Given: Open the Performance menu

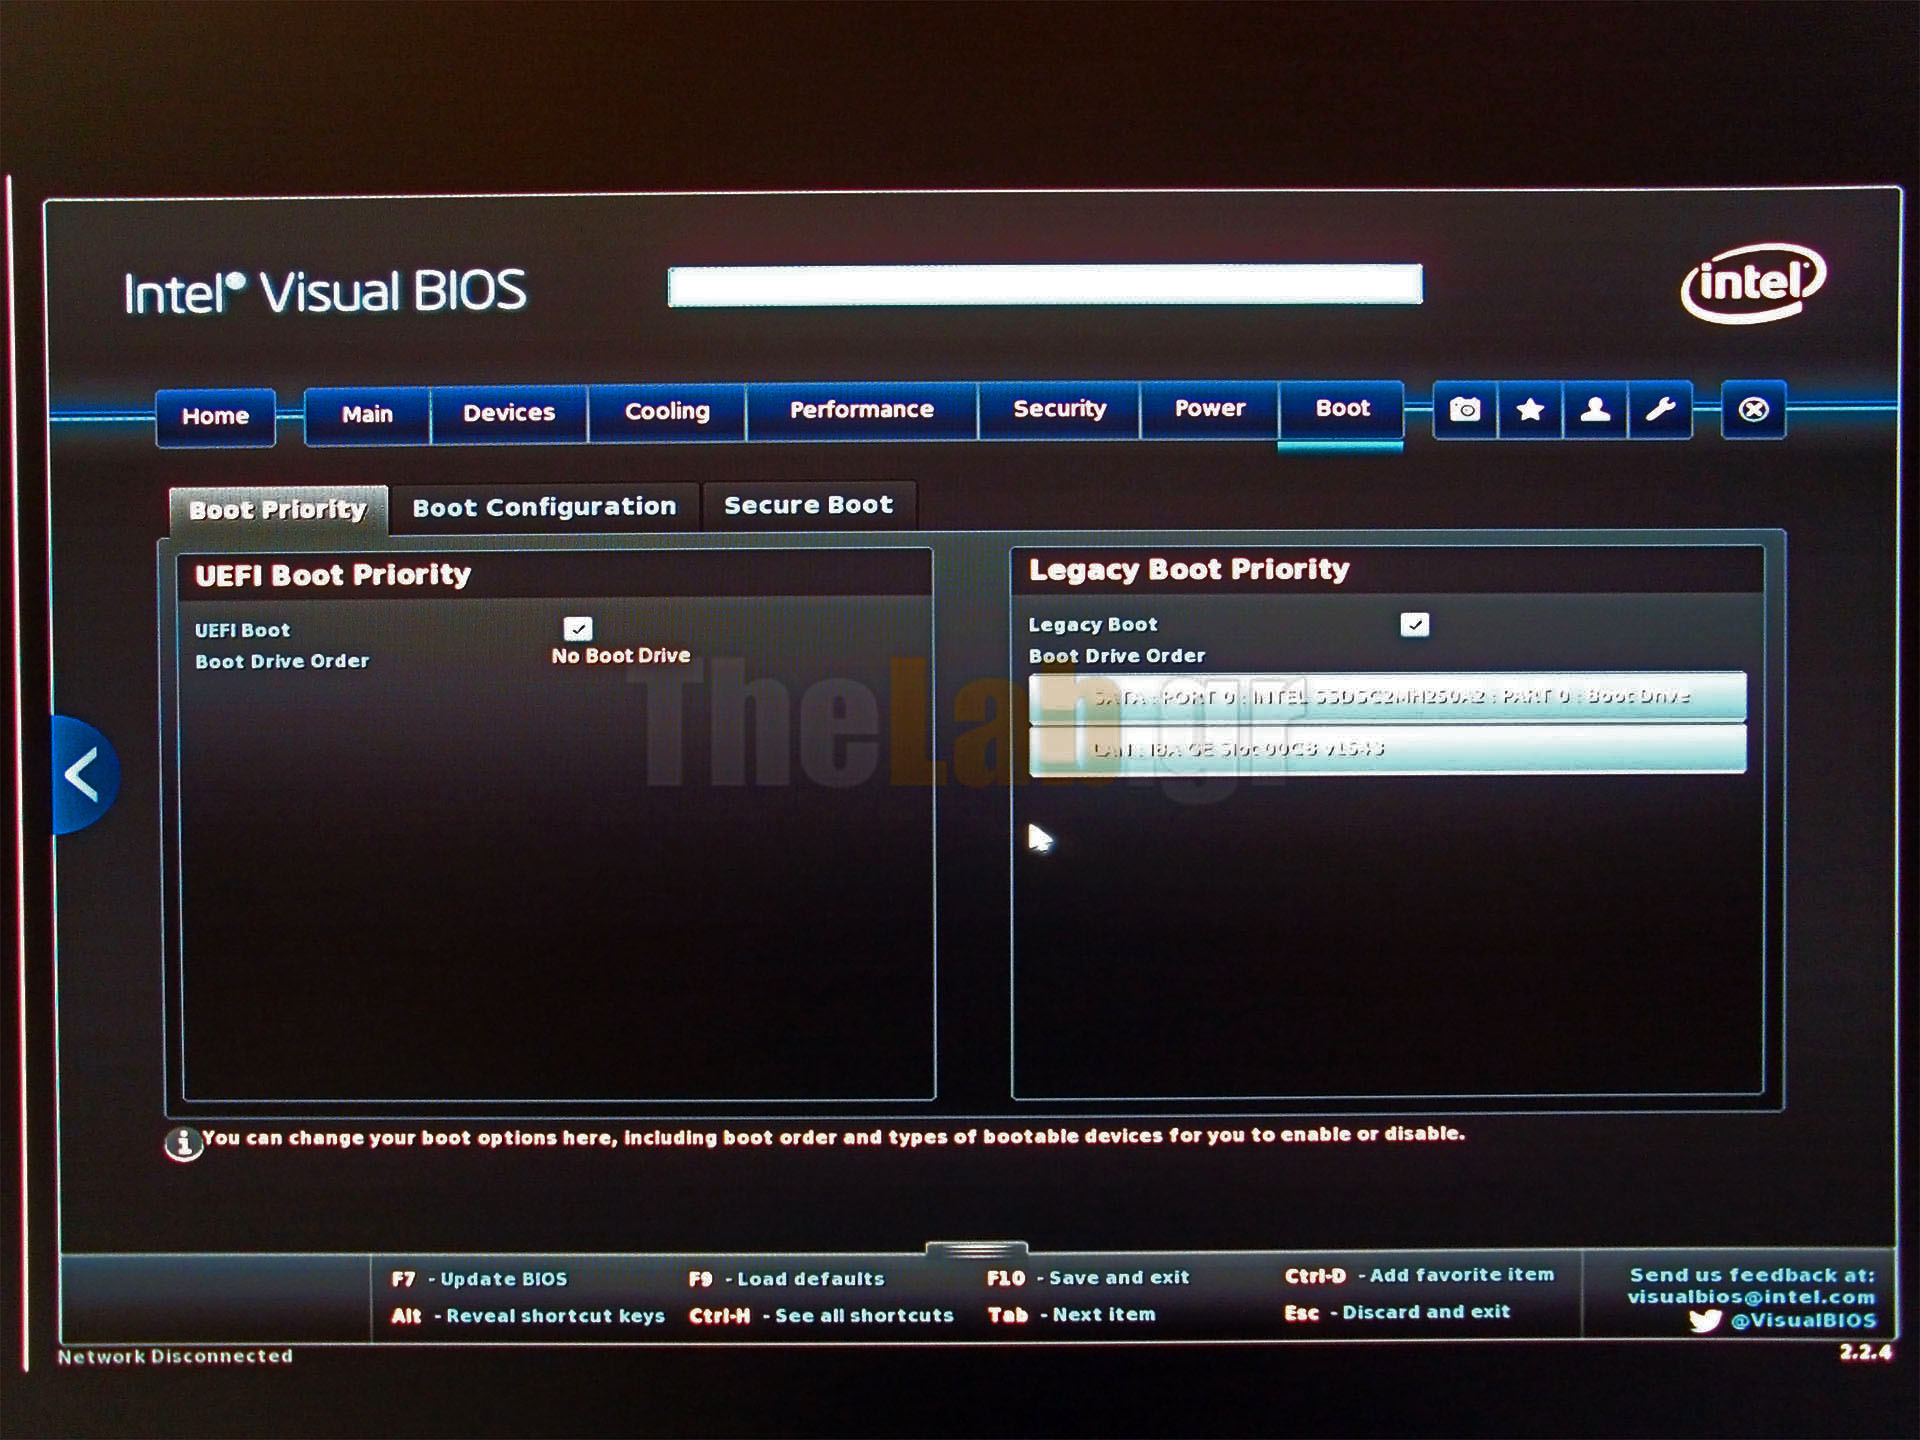Looking at the screenshot, I should click(861, 410).
